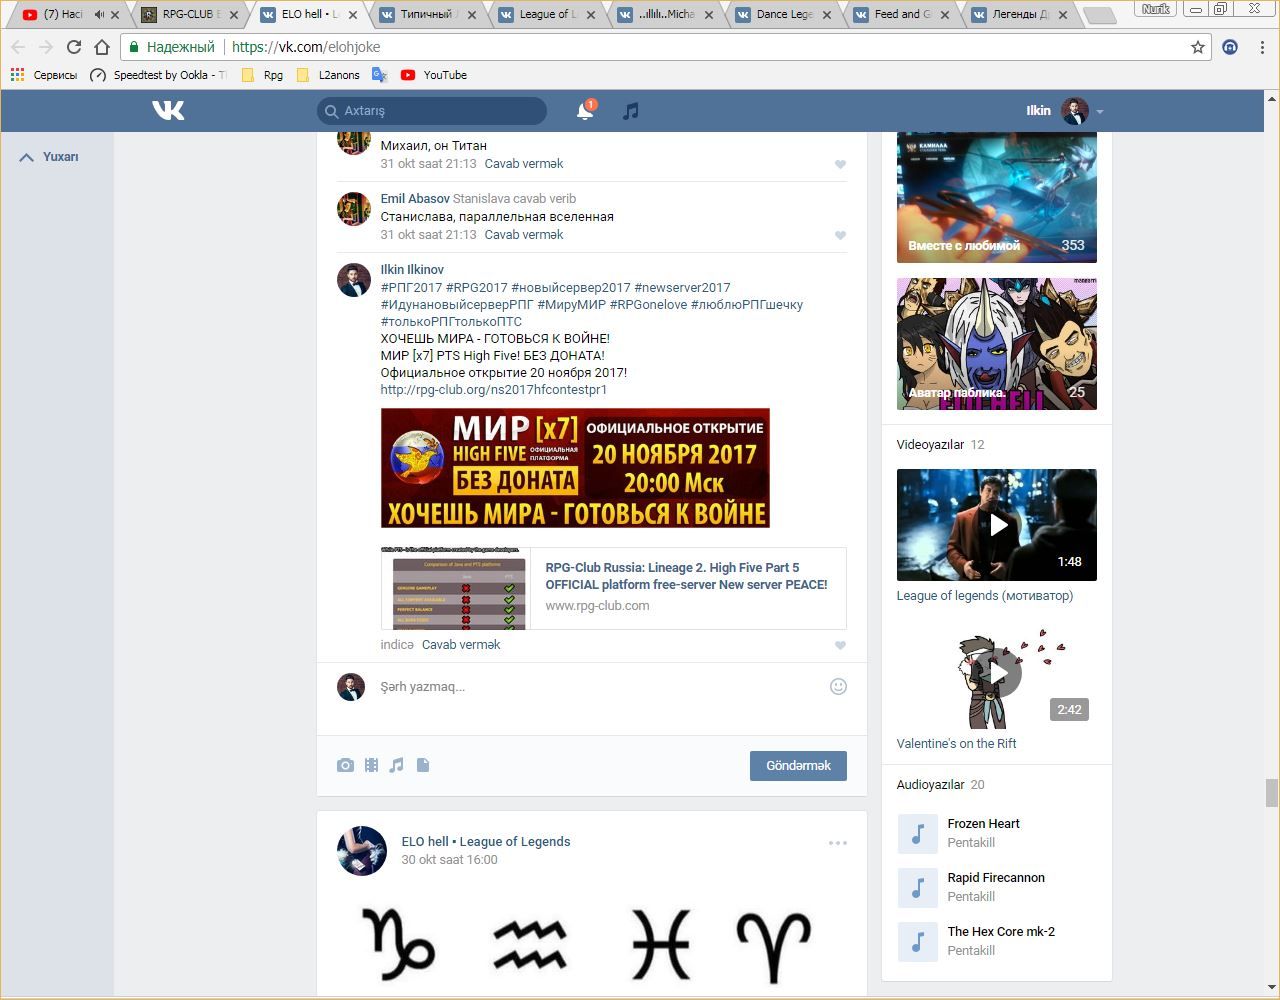Open the Audioyazılar section header
The height and width of the screenshot is (1000, 1280).
click(930, 785)
